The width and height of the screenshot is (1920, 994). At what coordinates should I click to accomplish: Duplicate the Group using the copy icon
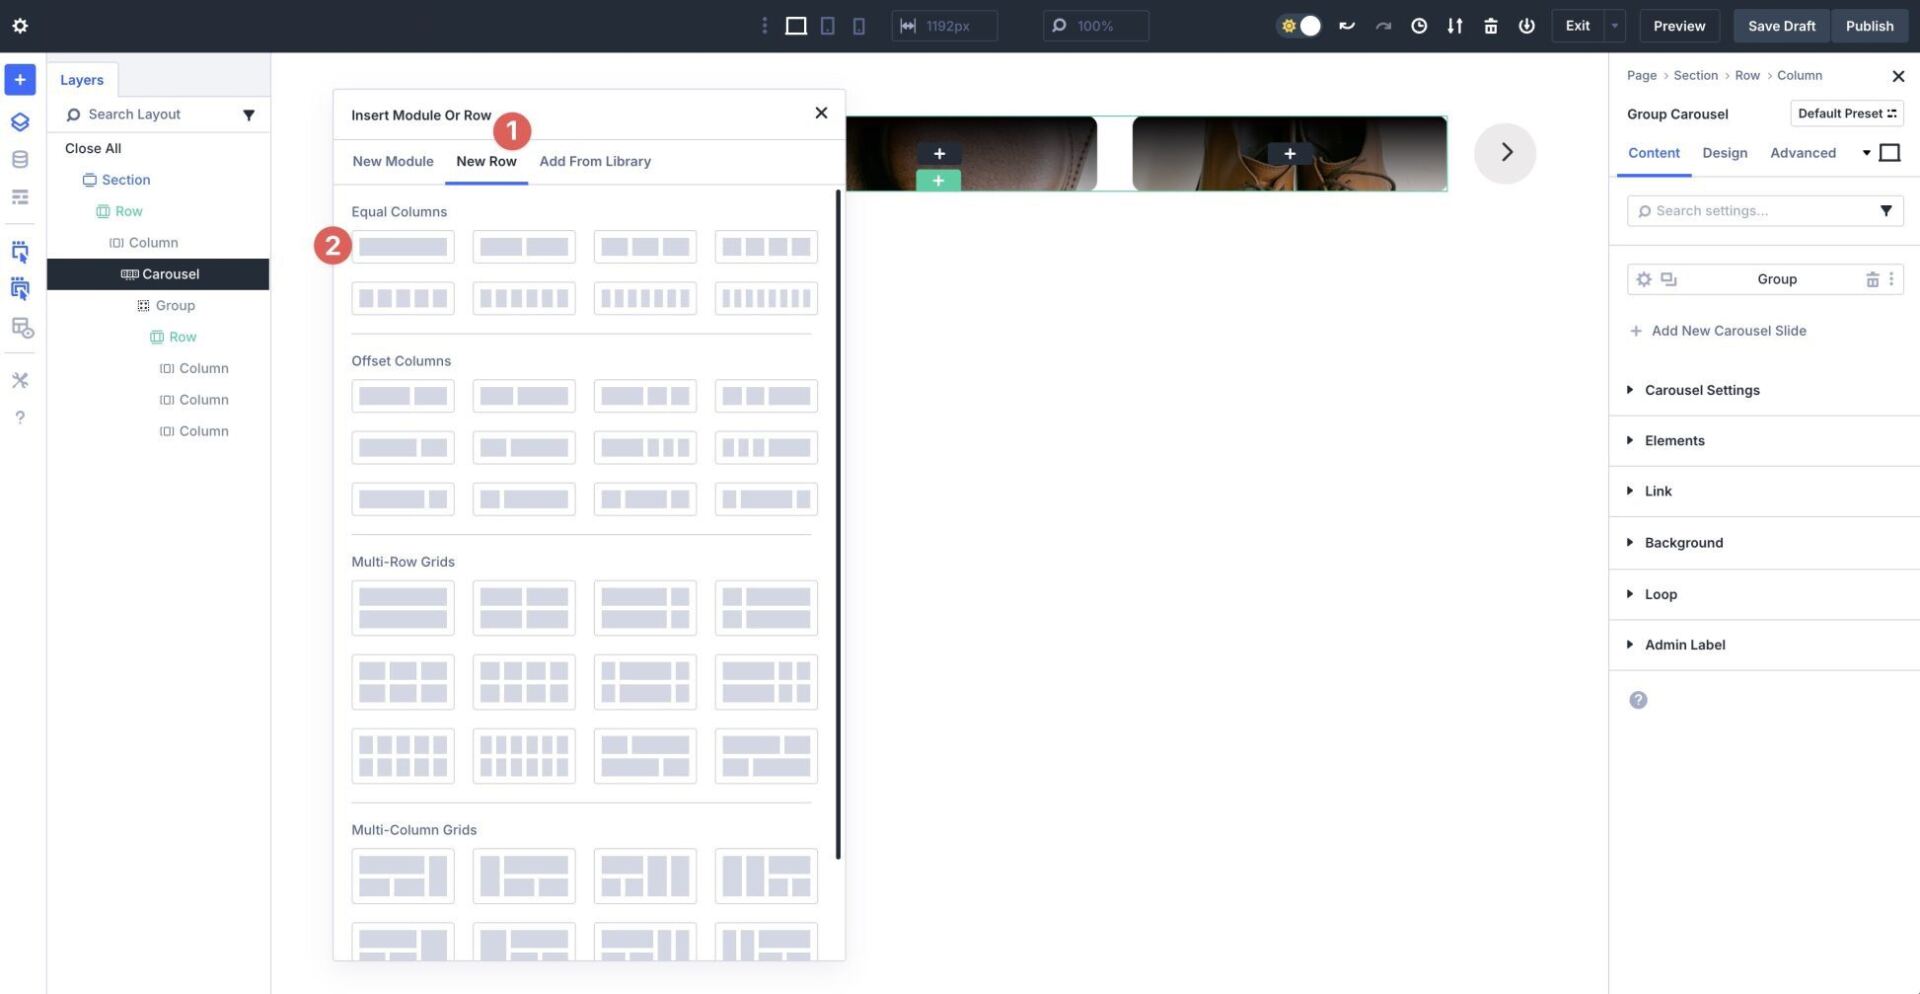coord(1668,279)
